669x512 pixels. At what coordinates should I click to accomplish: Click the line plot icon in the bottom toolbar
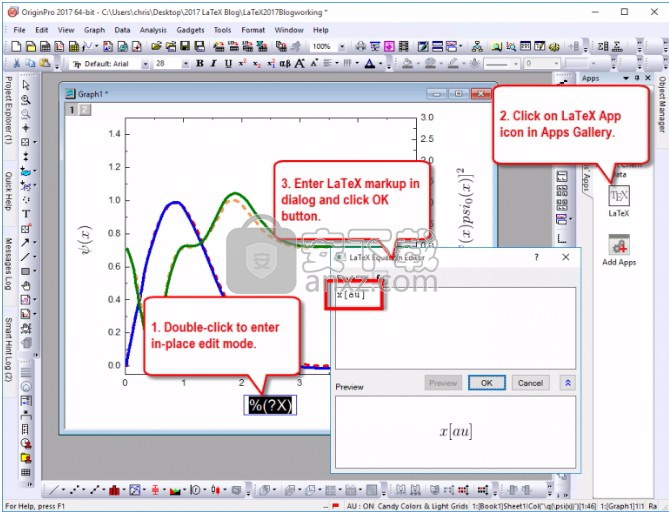pos(54,490)
